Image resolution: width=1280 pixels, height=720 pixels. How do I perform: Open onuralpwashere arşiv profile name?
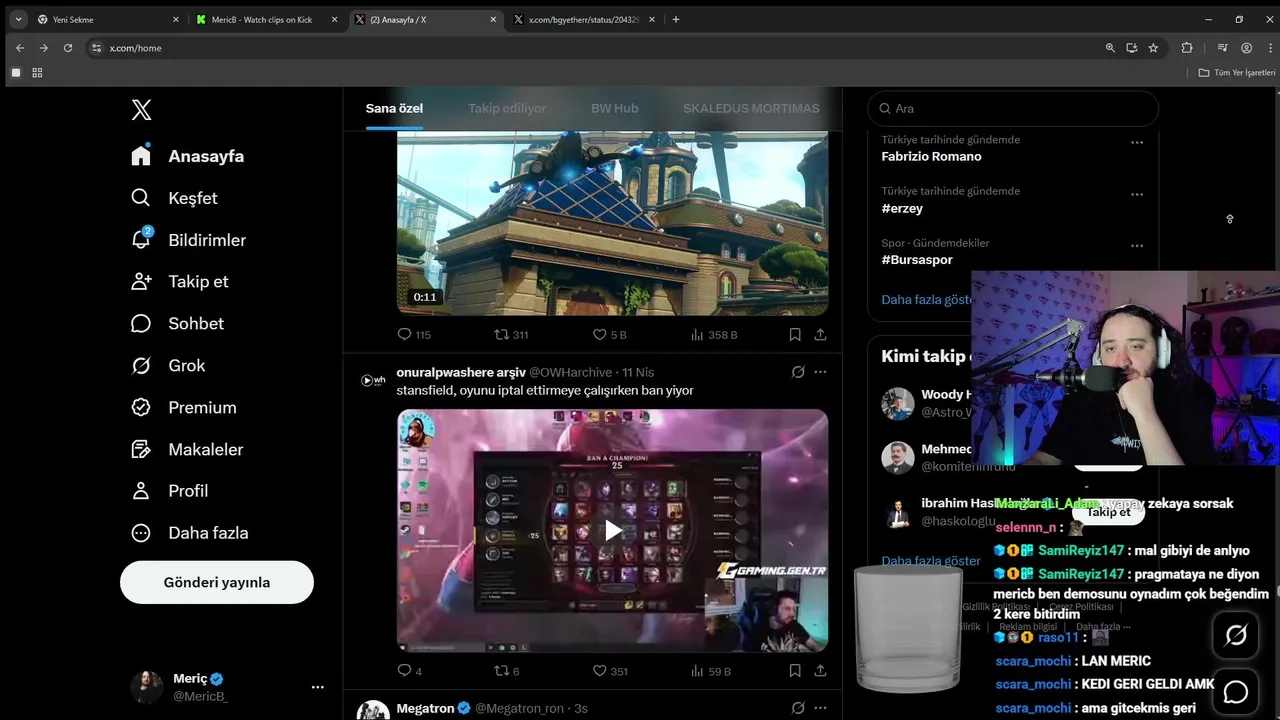point(461,372)
